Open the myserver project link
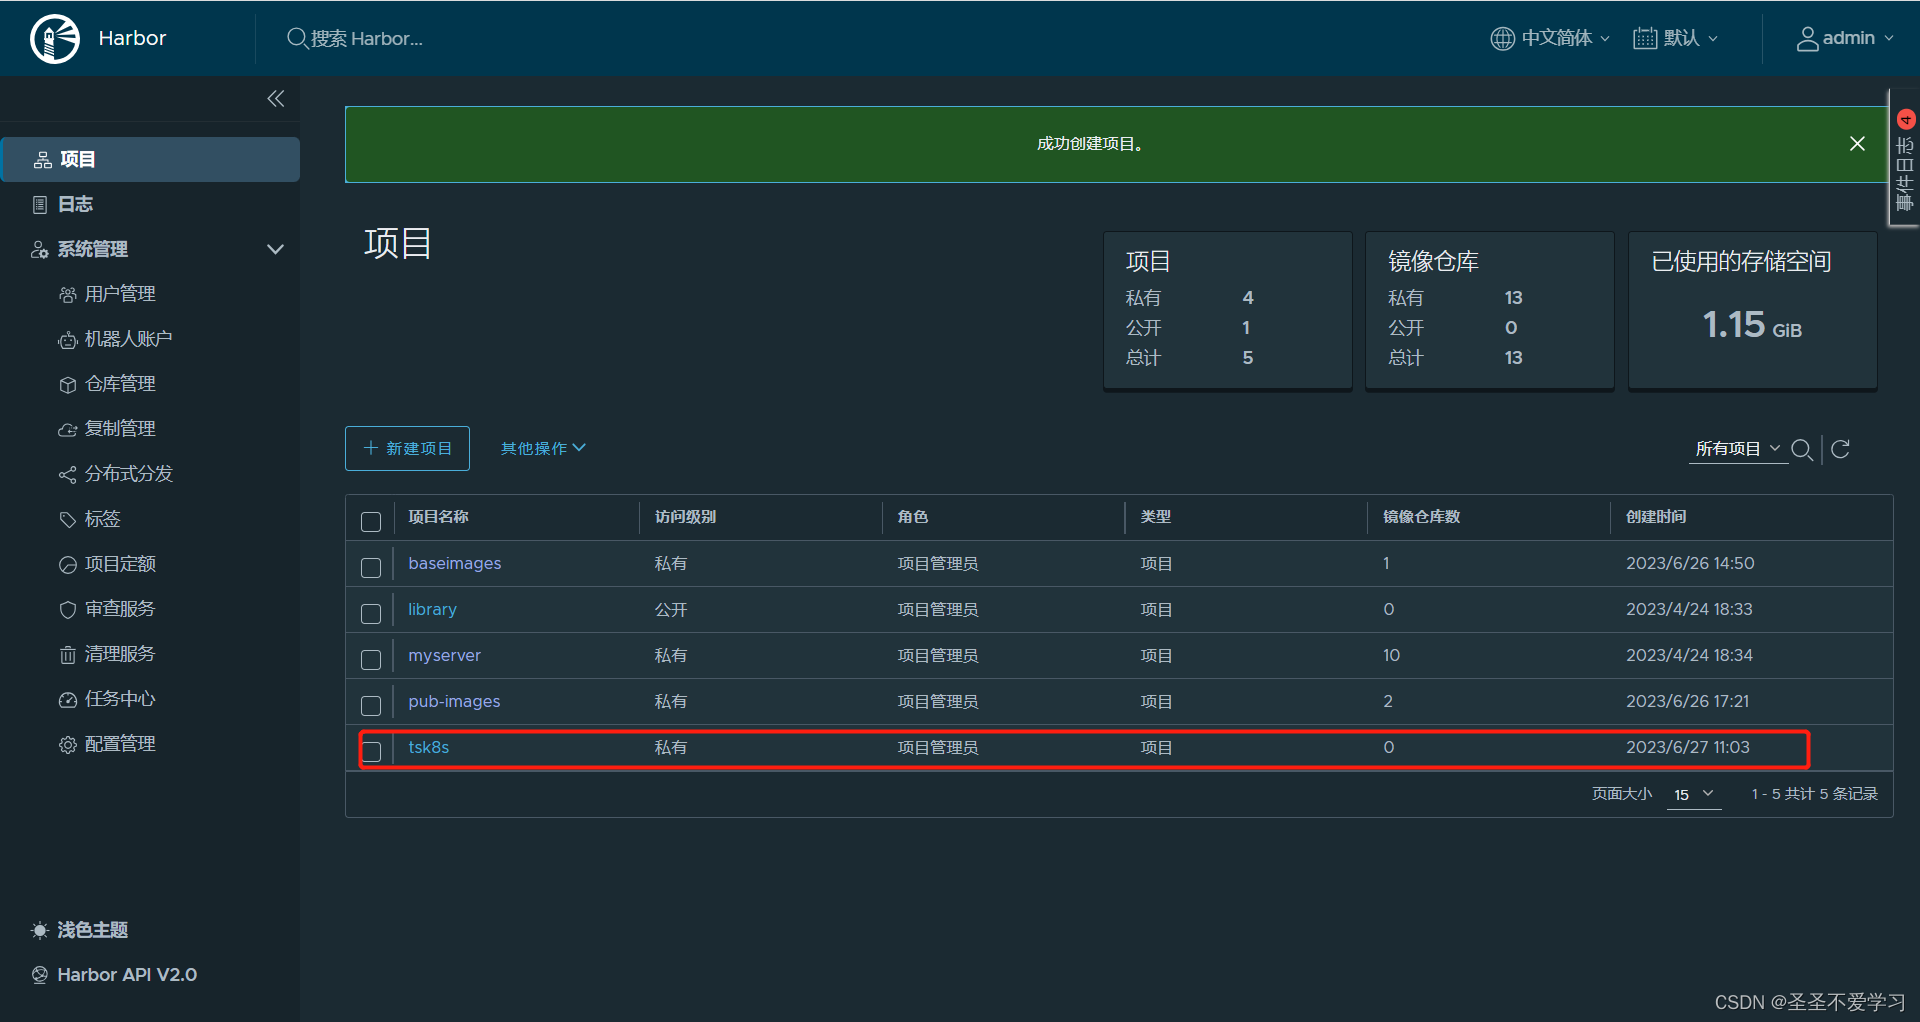Image resolution: width=1920 pixels, height=1022 pixels. pos(445,656)
